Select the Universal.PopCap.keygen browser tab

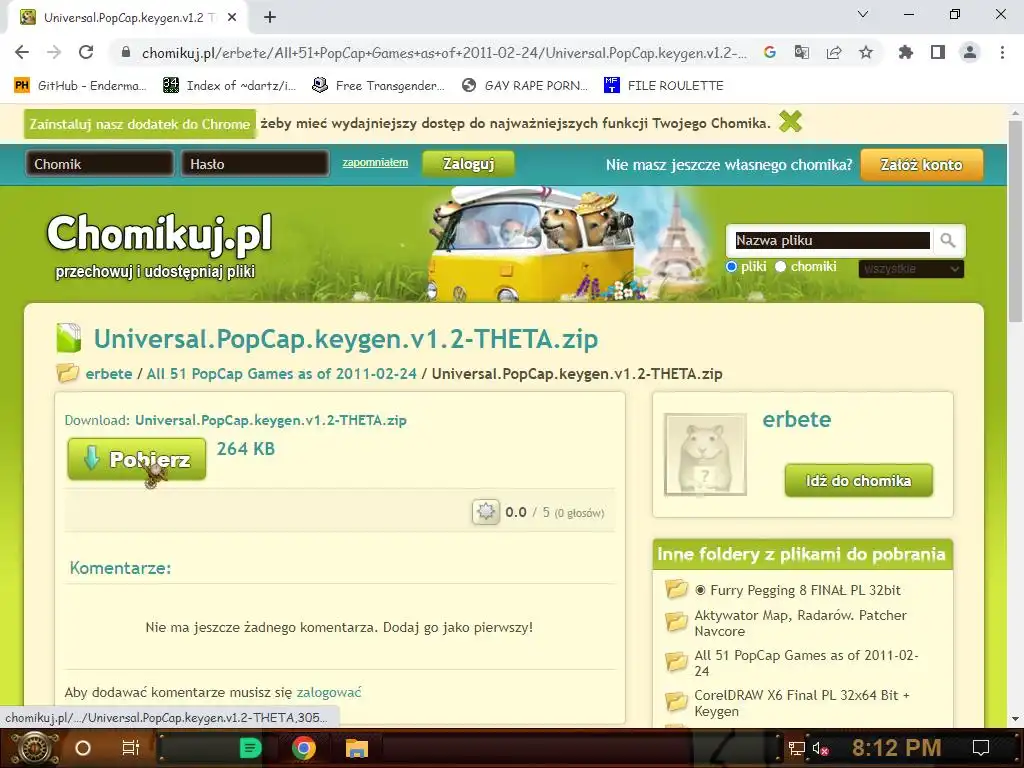pyautogui.click(x=128, y=18)
